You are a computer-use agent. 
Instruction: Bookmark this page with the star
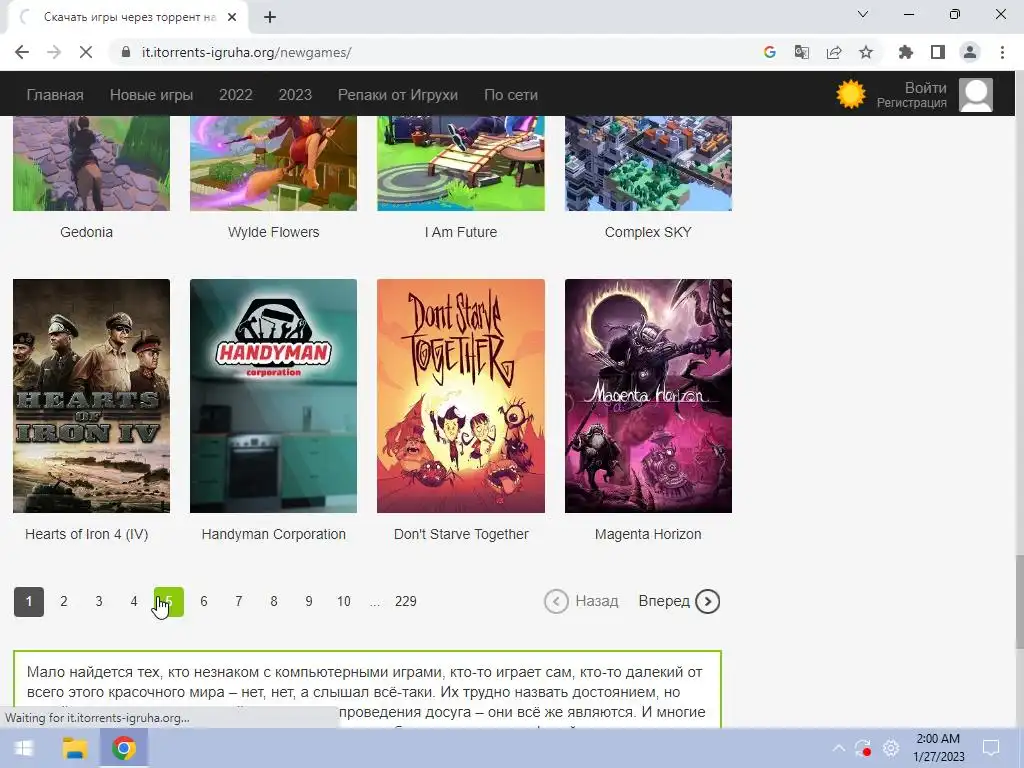[x=866, y=52]
